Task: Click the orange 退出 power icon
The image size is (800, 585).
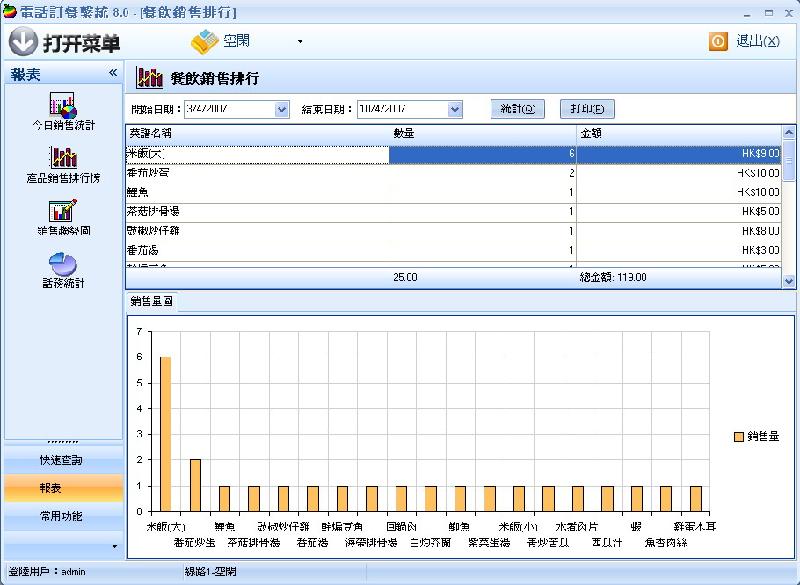Action: 718,42
